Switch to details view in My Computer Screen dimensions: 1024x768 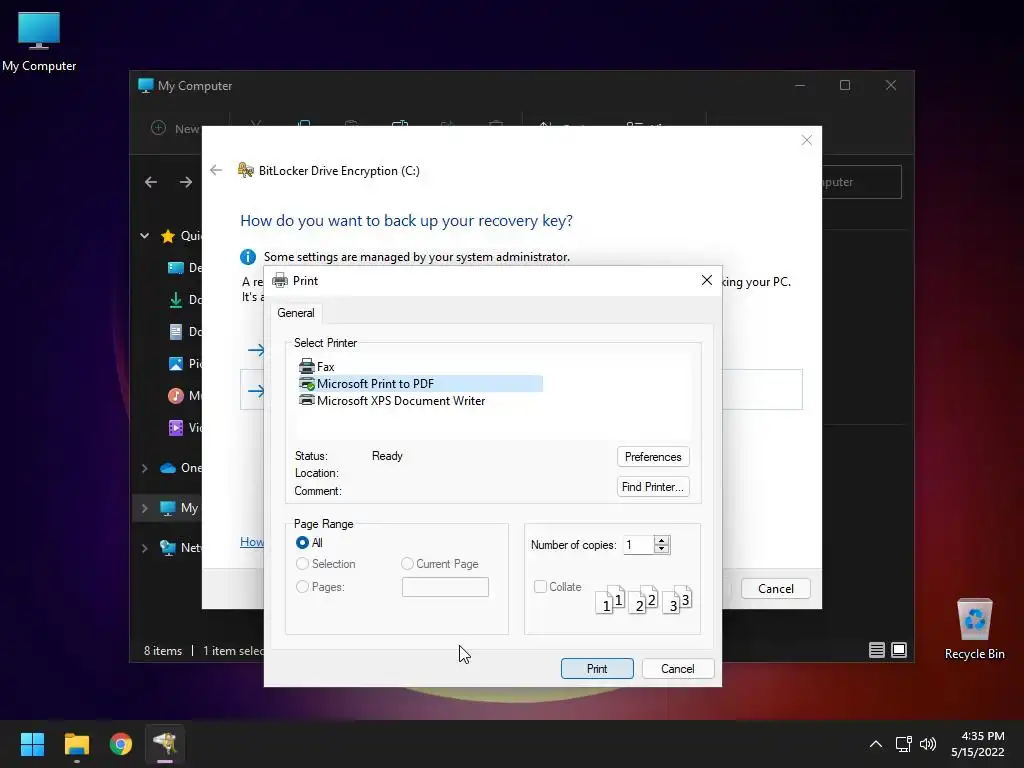[x=876, y=650]
